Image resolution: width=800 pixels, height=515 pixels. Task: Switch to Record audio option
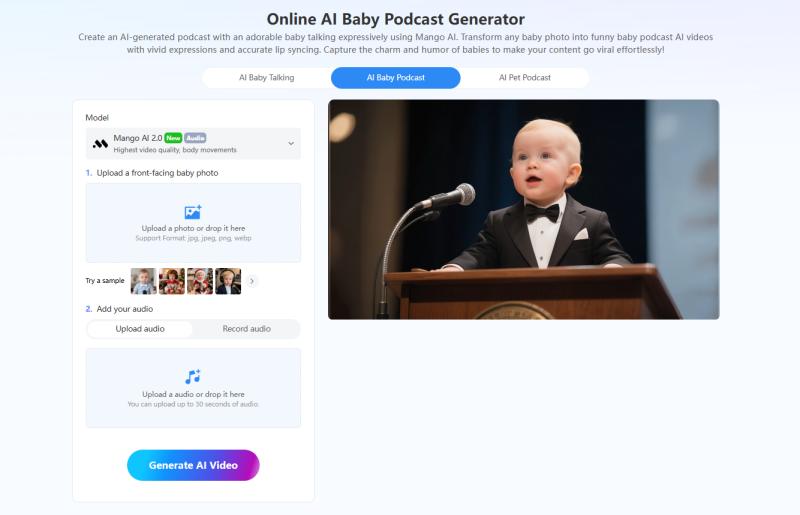[246, 329]
